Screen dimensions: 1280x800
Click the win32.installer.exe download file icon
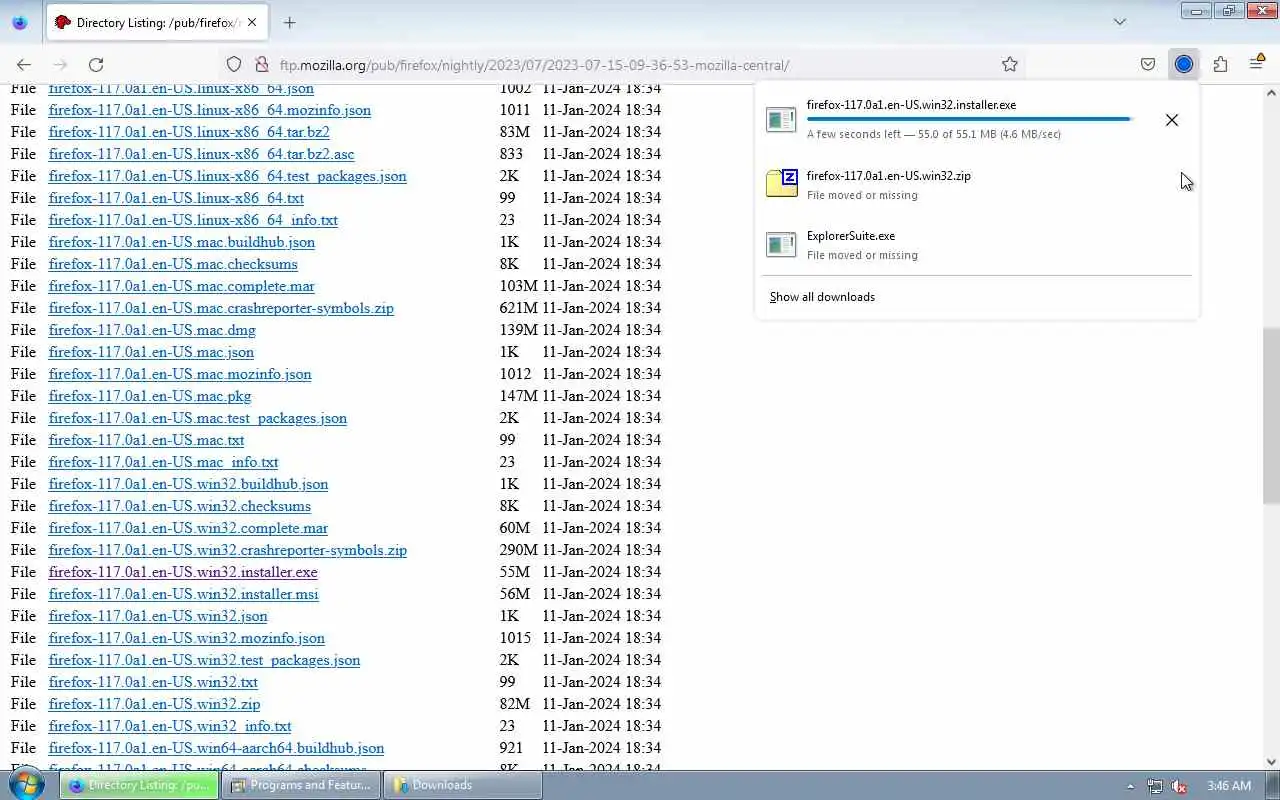(781, 120)
